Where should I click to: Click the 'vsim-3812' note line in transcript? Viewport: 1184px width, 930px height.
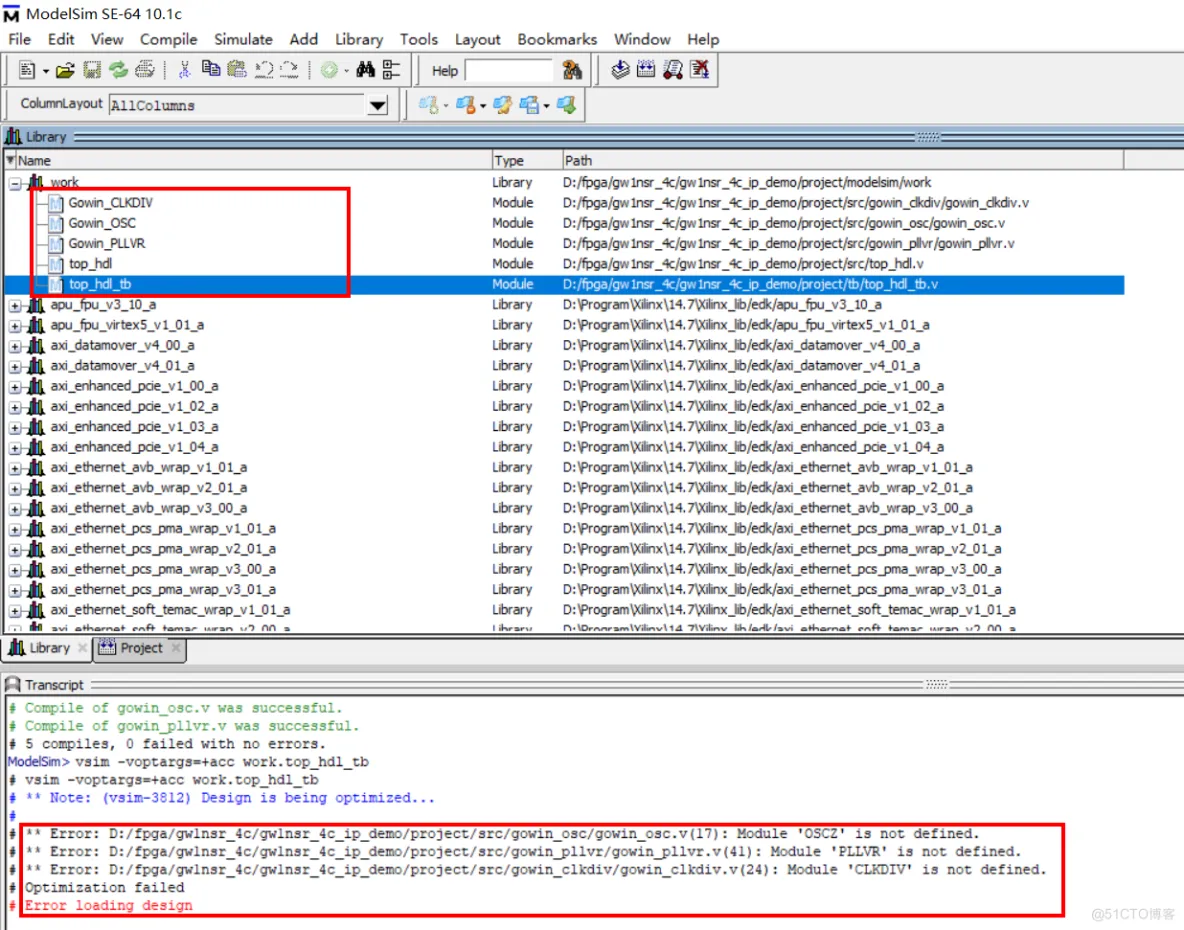coord(230,797)
